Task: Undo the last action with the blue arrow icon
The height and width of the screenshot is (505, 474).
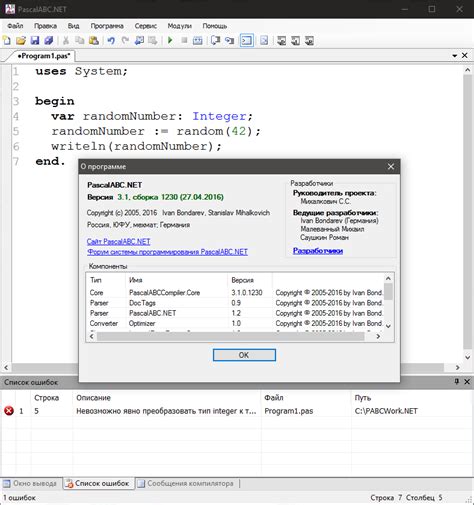Action: tap(111, 41)
